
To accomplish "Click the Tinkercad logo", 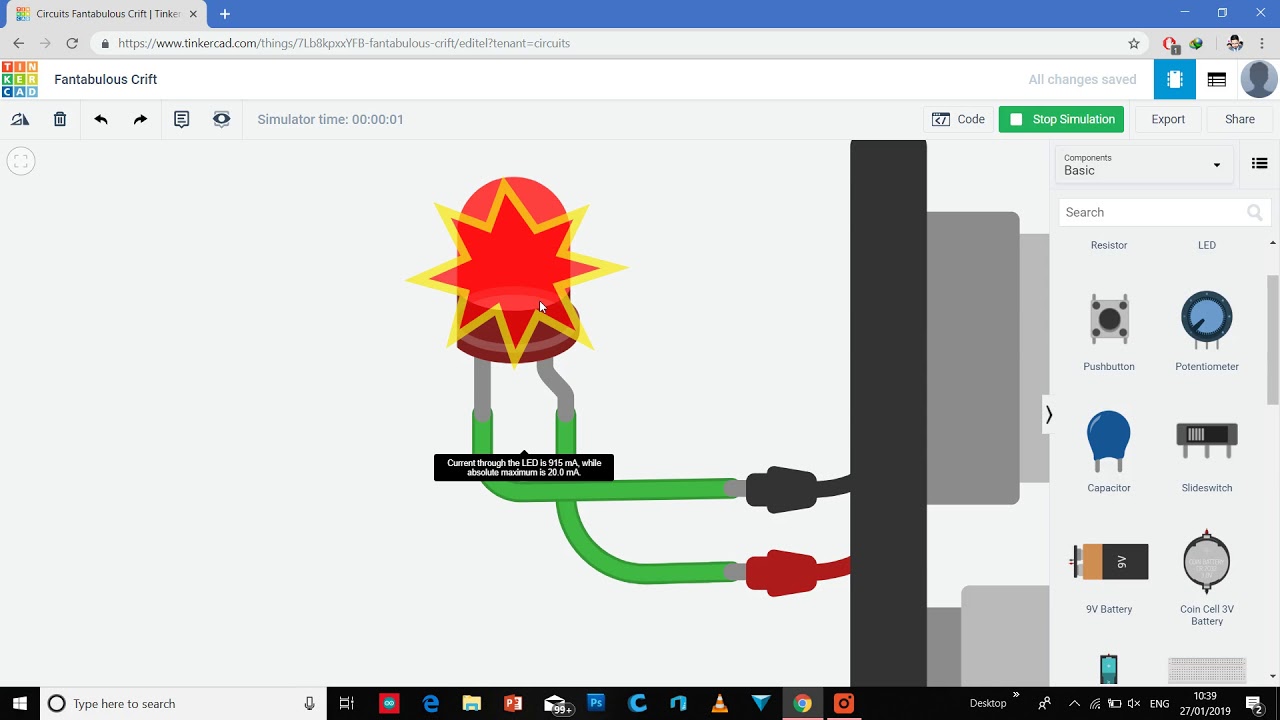I will coord(20,79).
